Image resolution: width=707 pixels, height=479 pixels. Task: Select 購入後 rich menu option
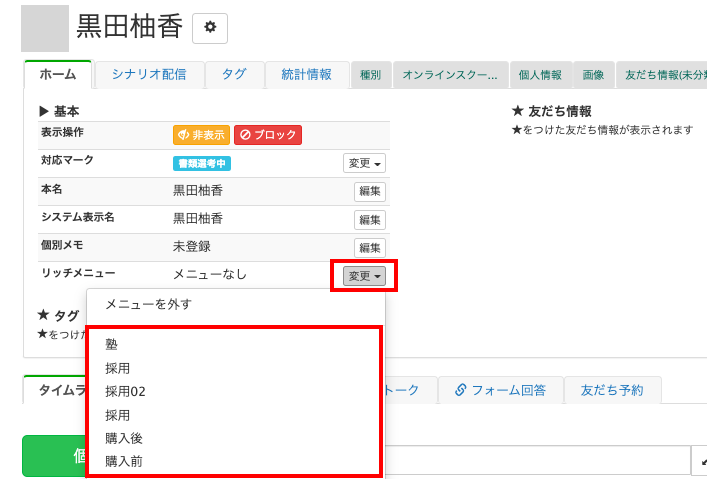[x=124, y=438]
